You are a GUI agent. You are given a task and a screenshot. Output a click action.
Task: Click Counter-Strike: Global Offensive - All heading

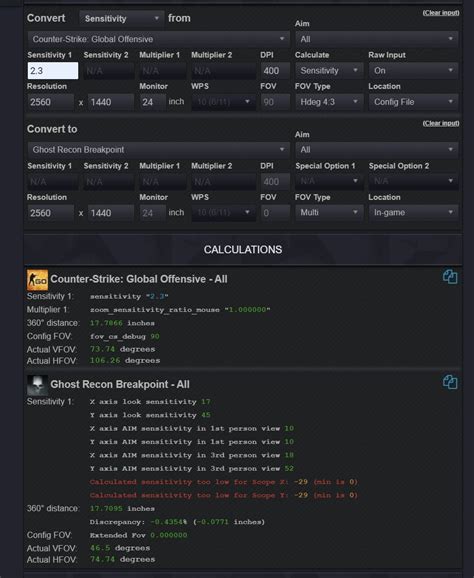139,279
